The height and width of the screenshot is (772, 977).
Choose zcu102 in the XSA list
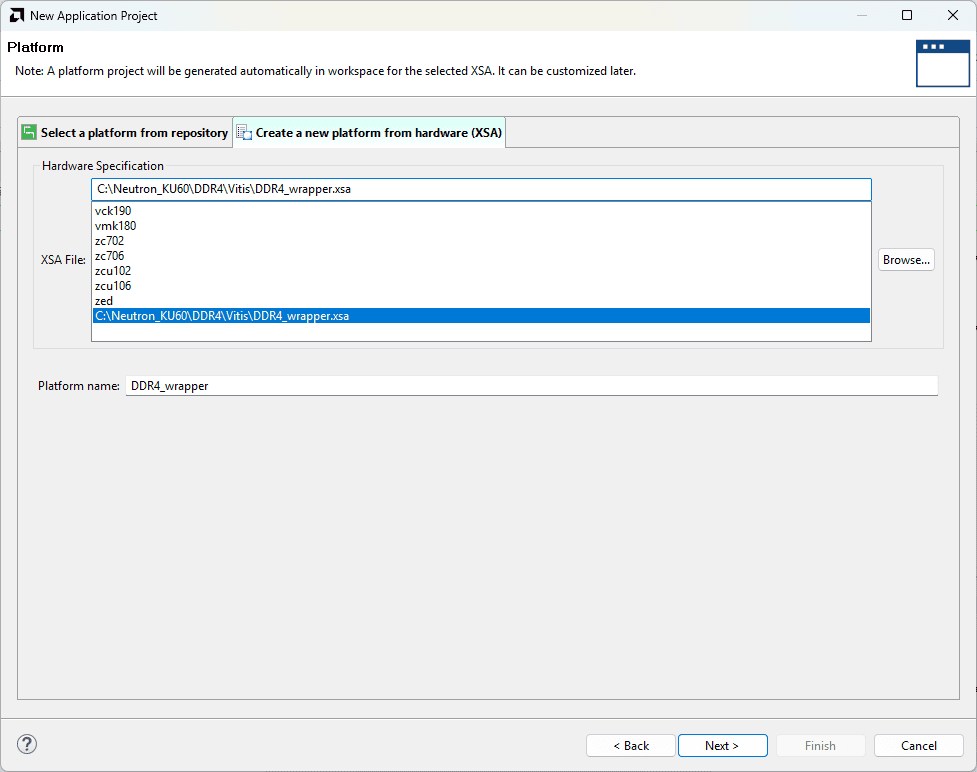pyautogui.click(x=113, y=271)
